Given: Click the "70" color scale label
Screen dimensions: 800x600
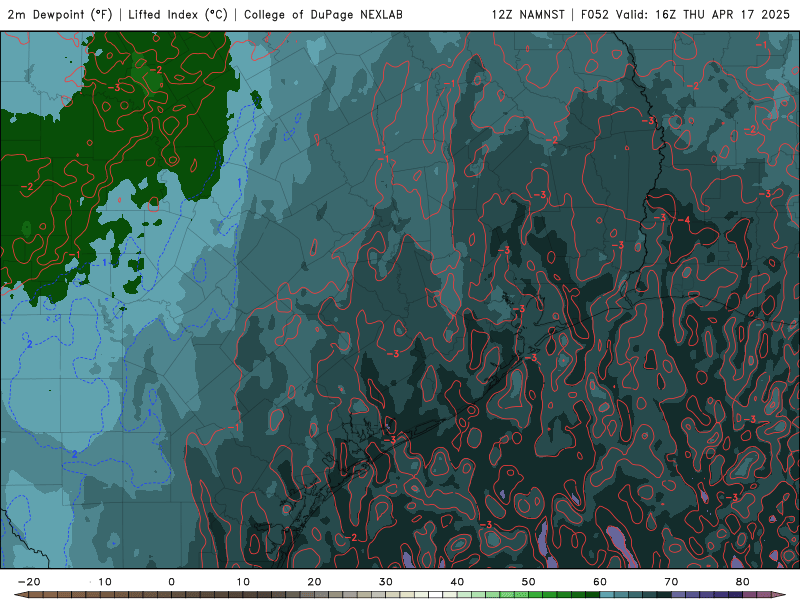Looking at the screenshot, I should pyautogui.click(x=671, y=582).
